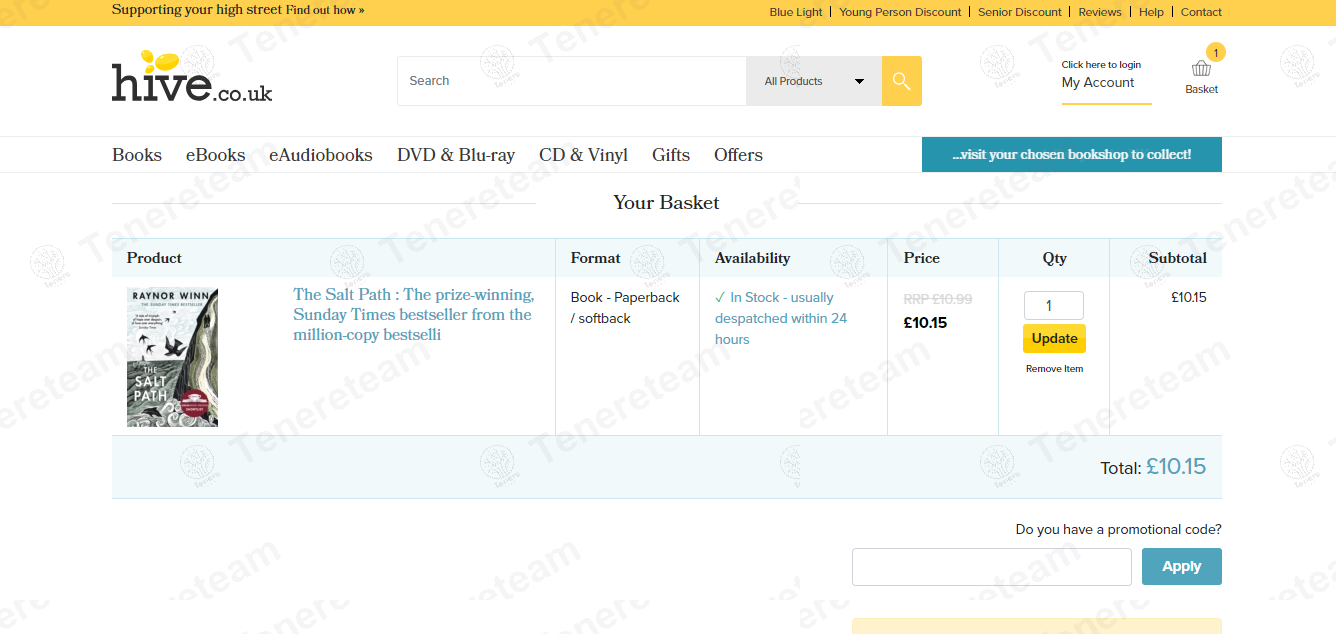This screenshot has height=634, width=1336.
Task: Click the basket count badge showing 1
Action: pyautogui.click(x=1215, y=52)
